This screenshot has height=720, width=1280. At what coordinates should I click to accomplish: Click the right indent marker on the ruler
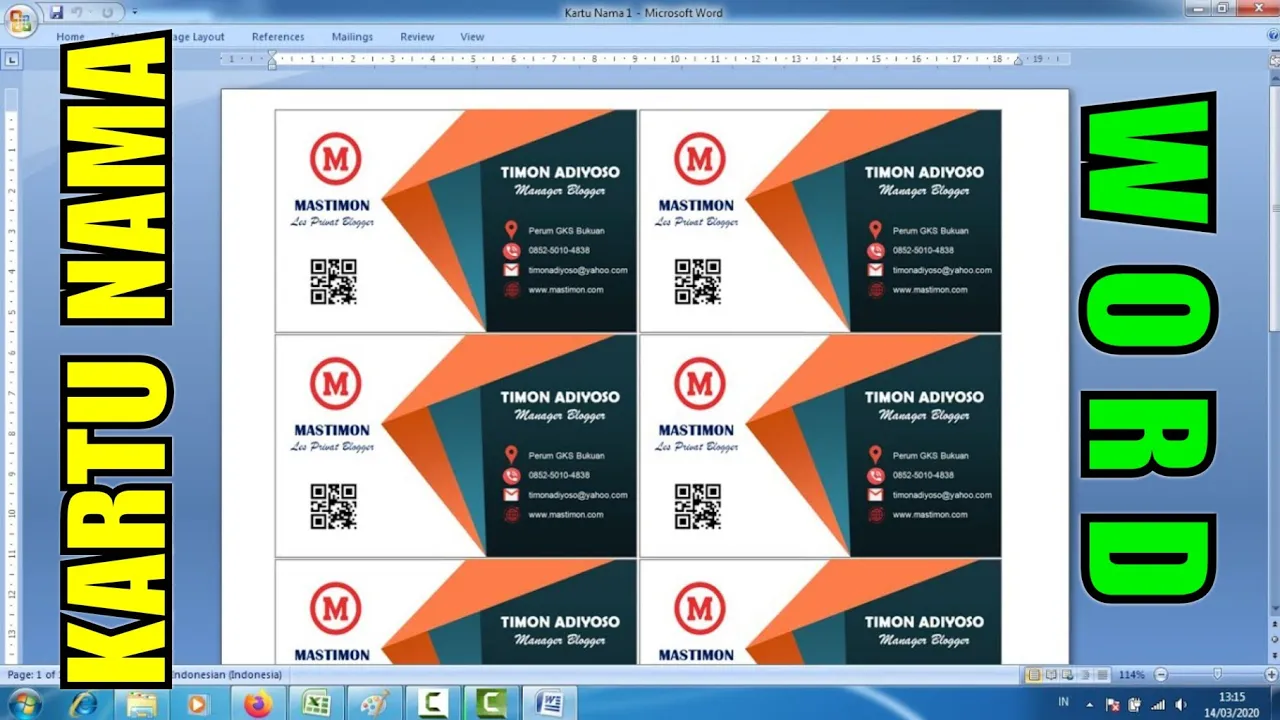[x=1018, y=62]
